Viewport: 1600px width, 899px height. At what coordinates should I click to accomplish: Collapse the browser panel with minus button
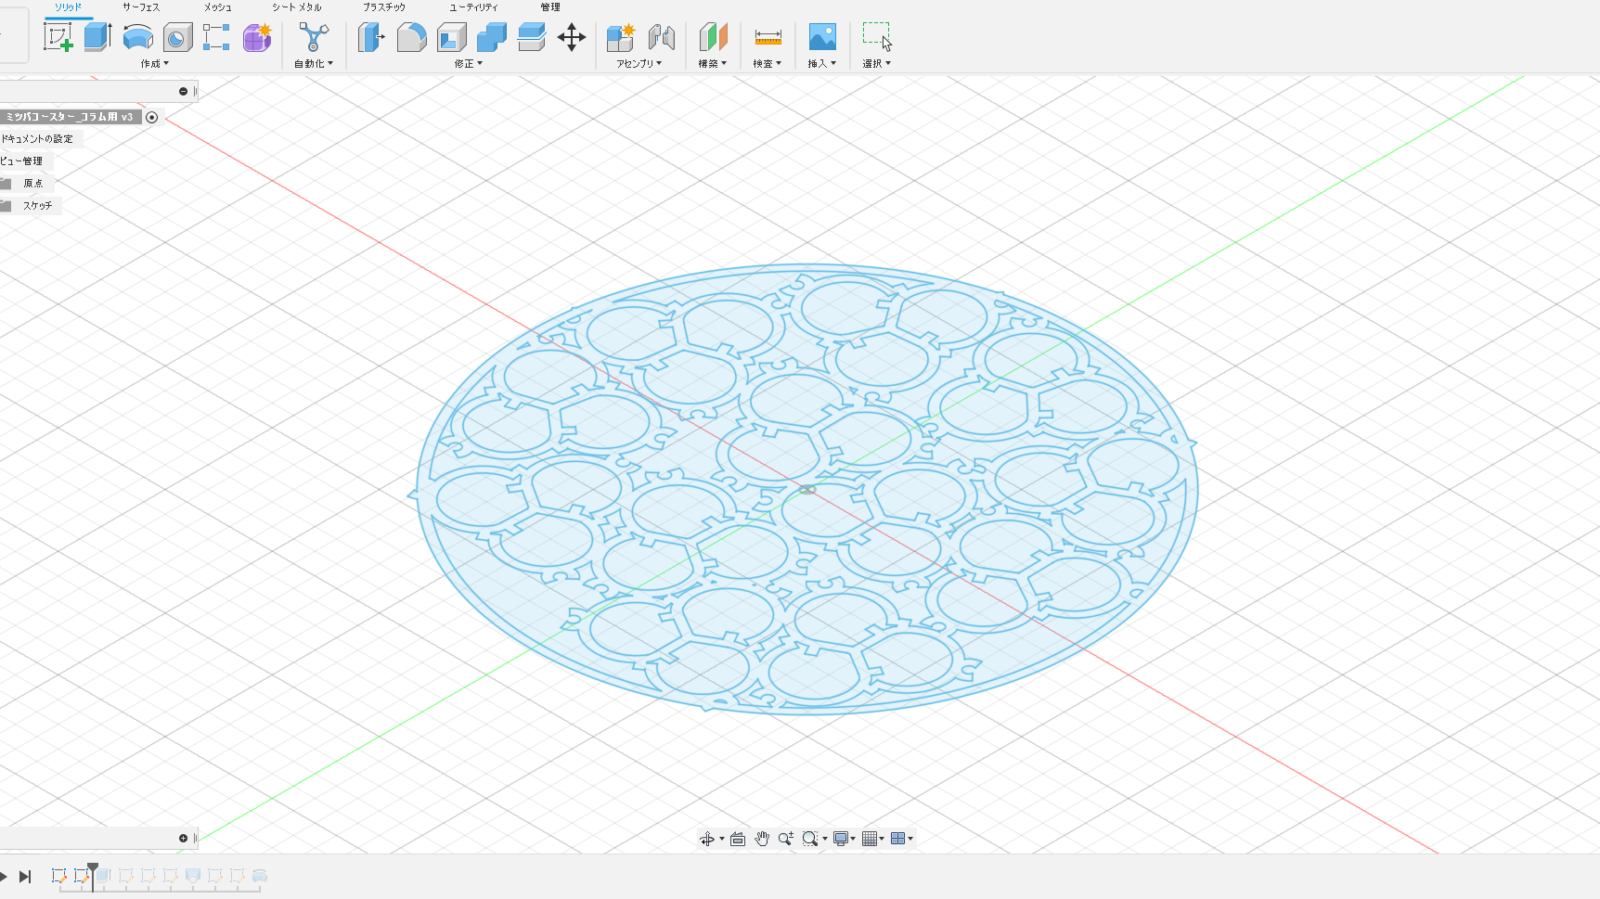pos(183,91)
